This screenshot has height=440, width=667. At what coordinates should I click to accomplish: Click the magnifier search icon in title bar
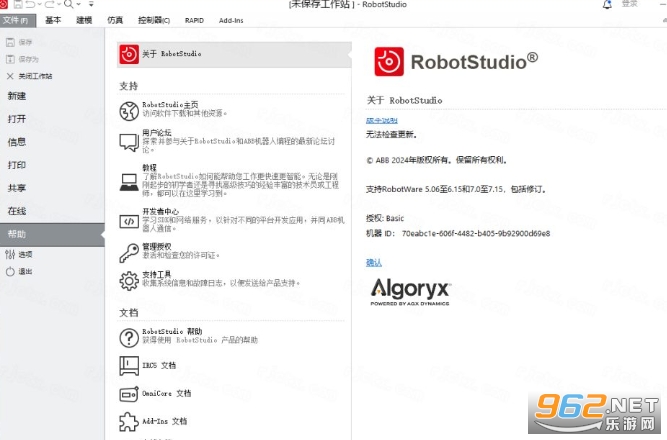tap(68, 5)
